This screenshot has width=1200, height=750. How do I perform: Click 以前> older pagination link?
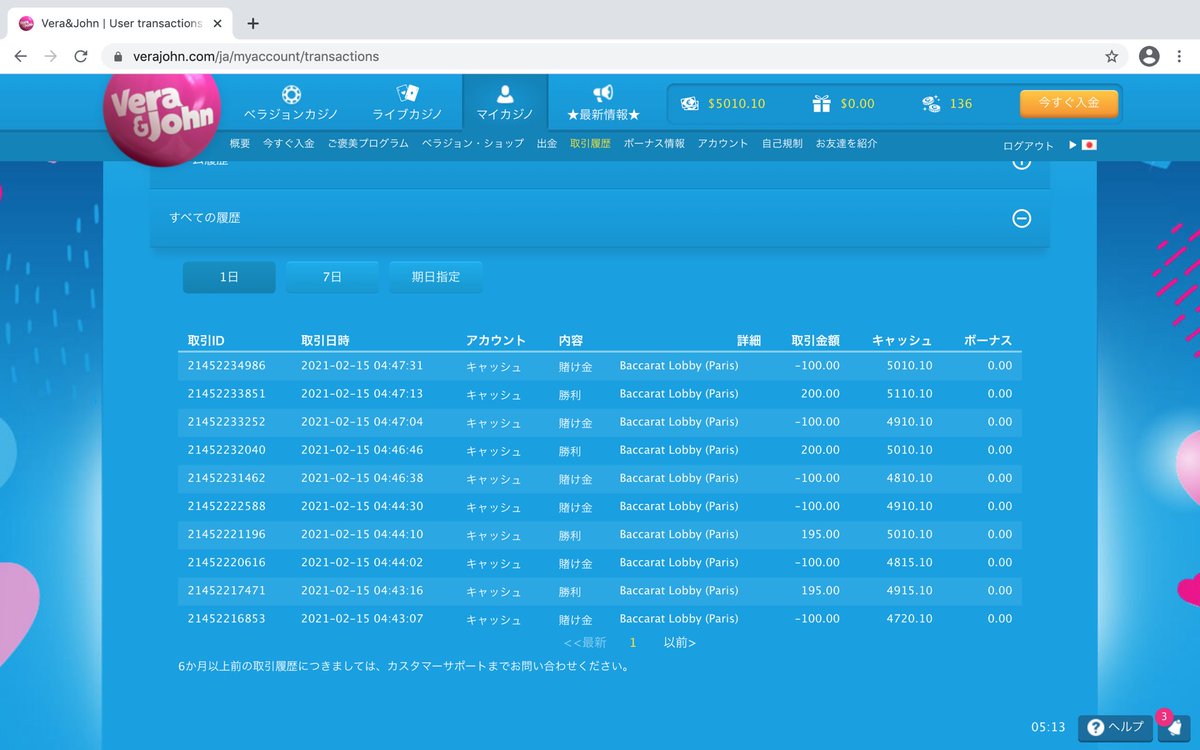[680, 643]
